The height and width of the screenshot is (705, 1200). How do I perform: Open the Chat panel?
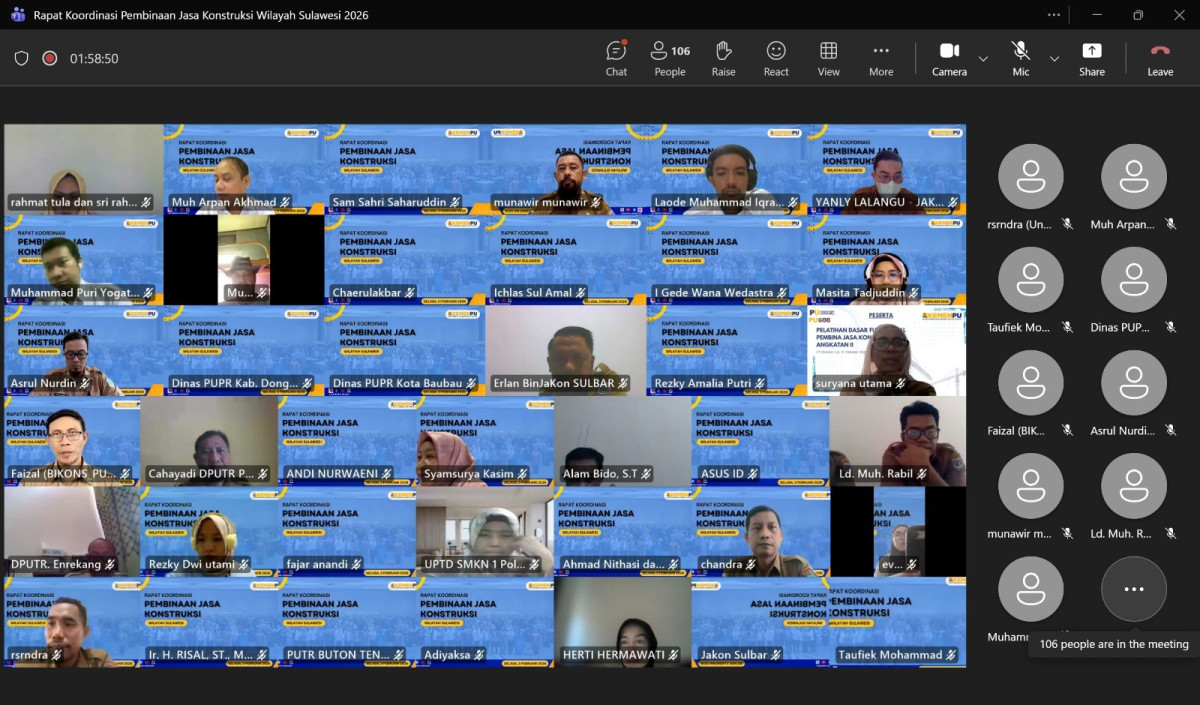click(x=616, y=58)
